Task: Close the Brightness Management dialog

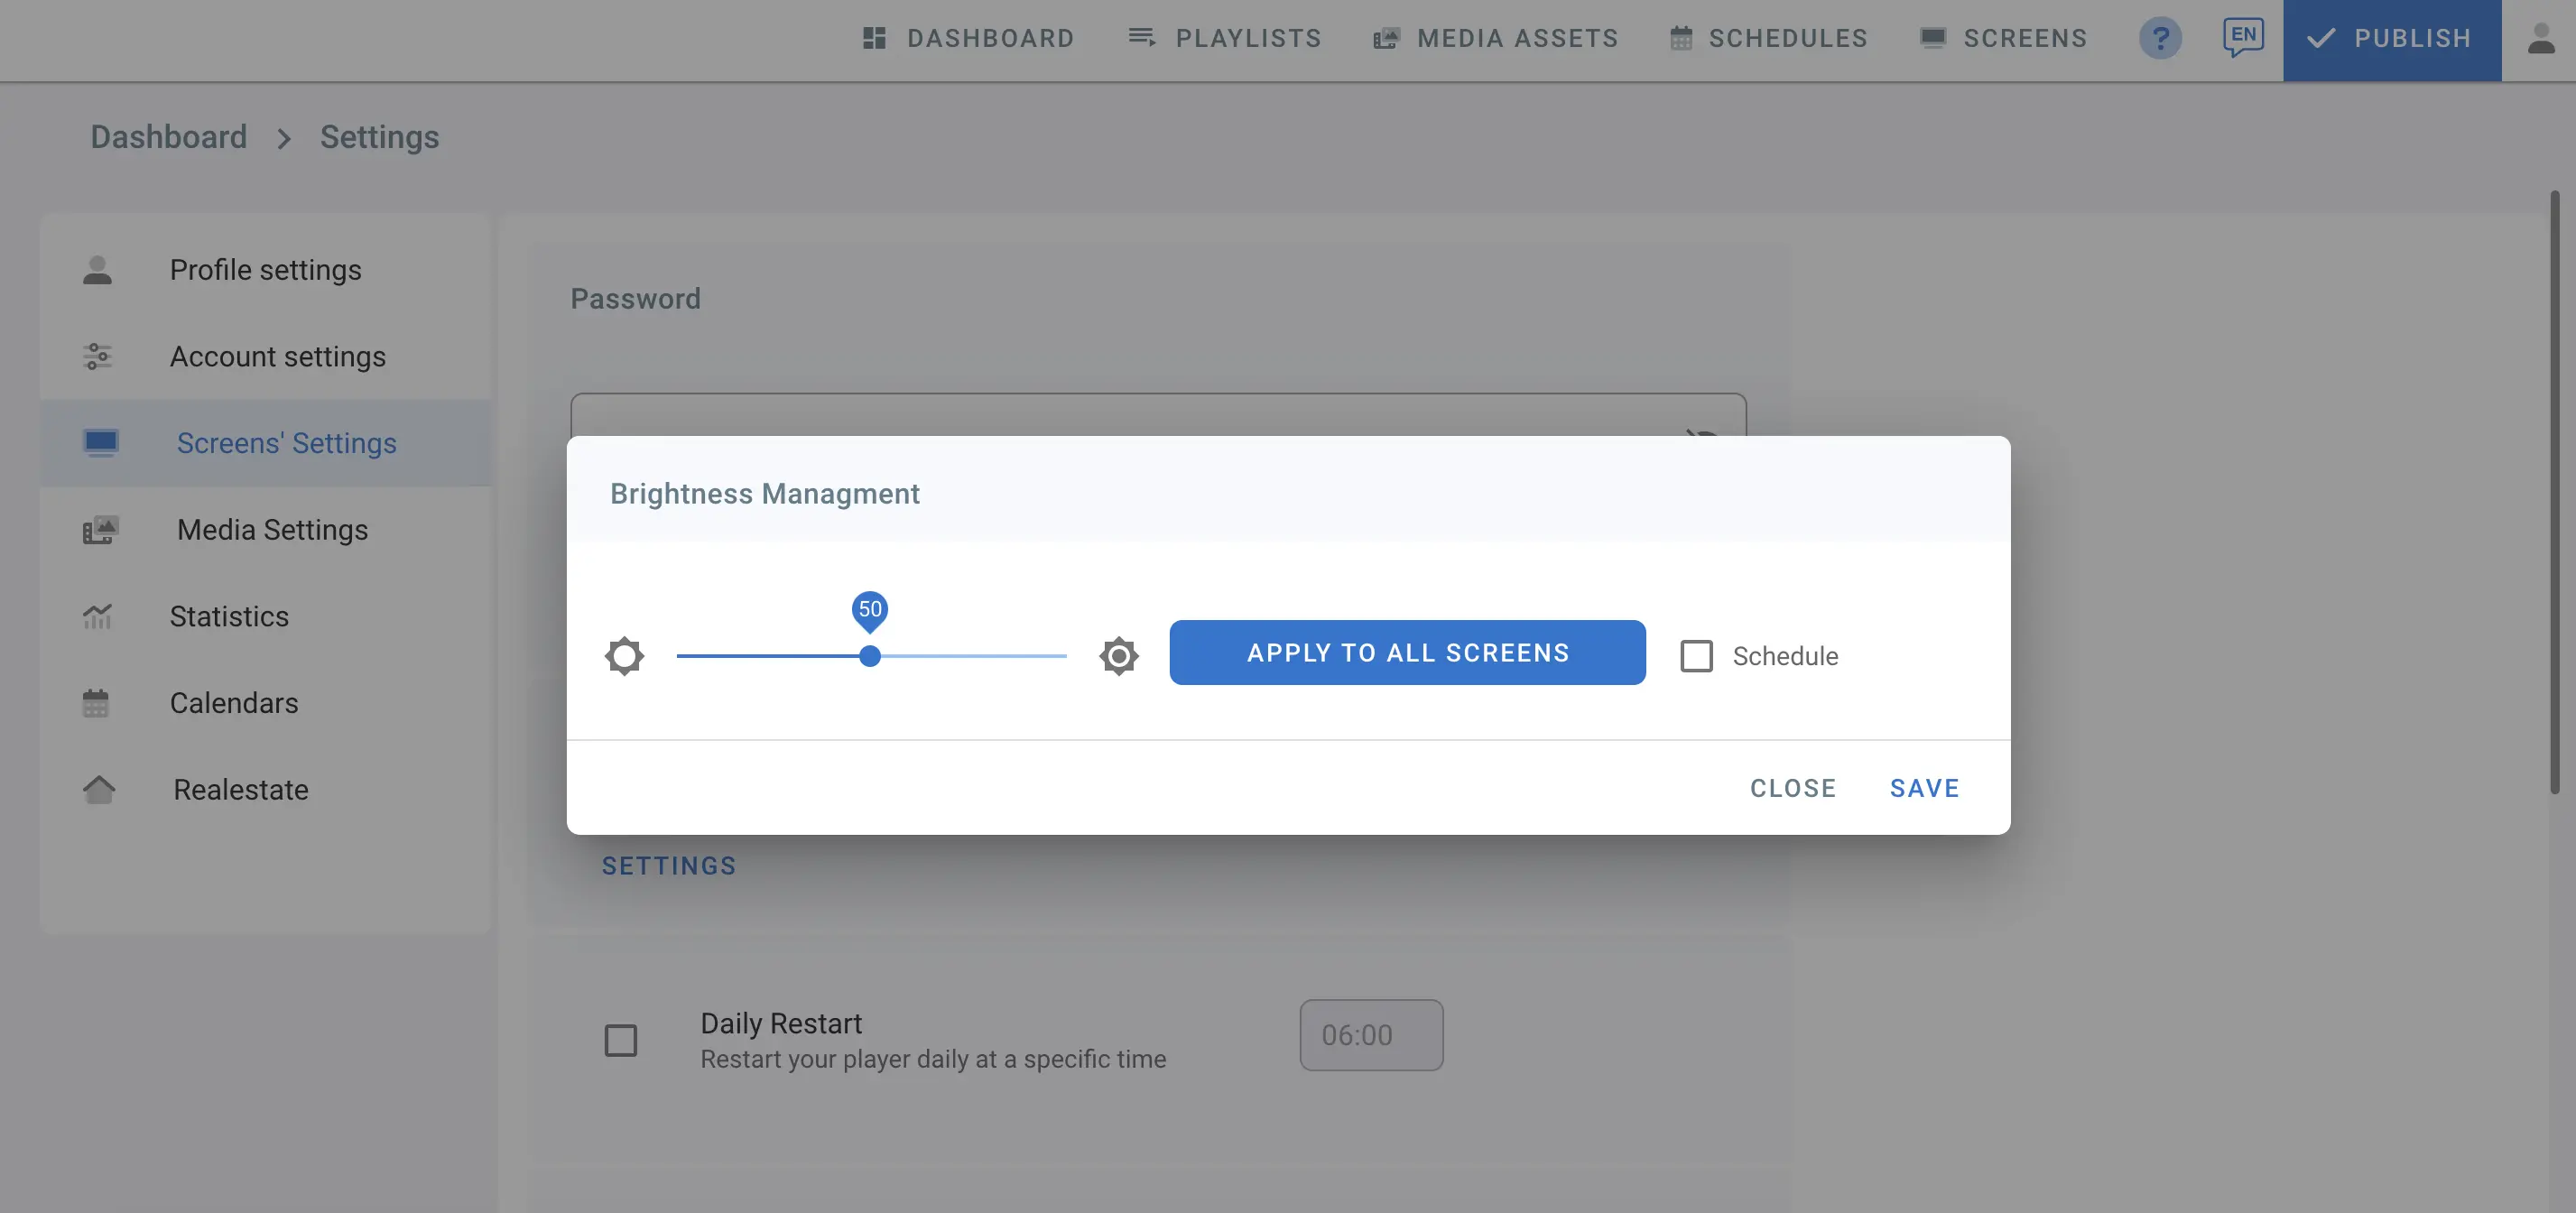Action: coord(1792,788)
